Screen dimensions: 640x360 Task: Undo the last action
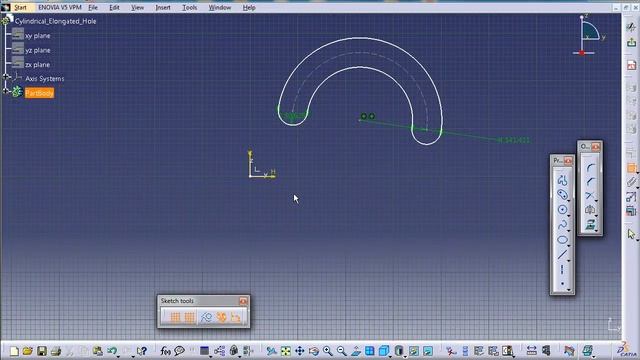click(x=111, y=351)
